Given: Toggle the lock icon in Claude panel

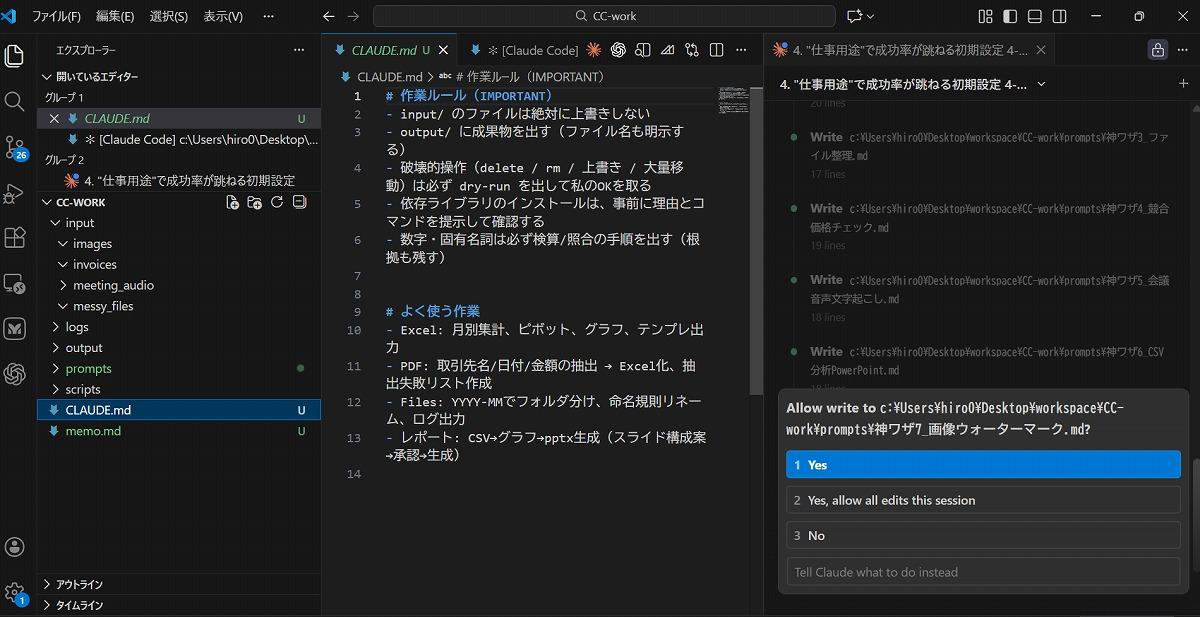Looking at the screenshot, I should [x=1158, y=50].
